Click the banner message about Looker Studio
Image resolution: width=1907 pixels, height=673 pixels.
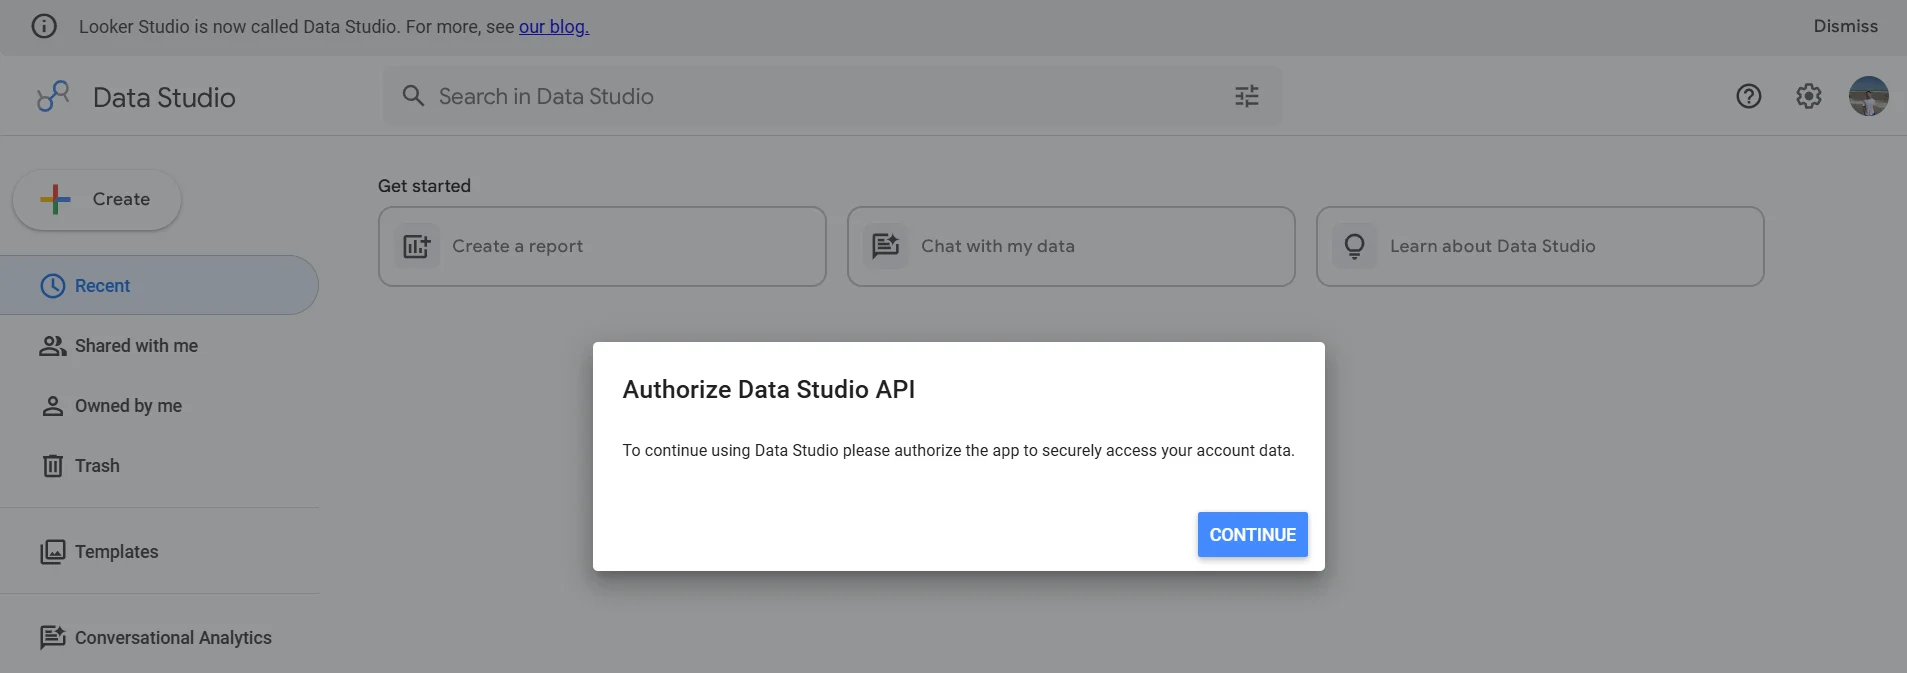pyautogui.click(x=334, y=27)
